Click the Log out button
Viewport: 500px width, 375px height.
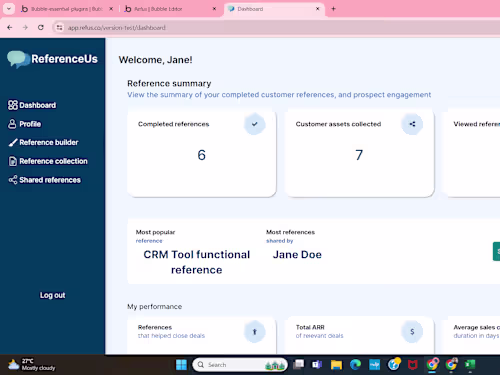(53, 295)
